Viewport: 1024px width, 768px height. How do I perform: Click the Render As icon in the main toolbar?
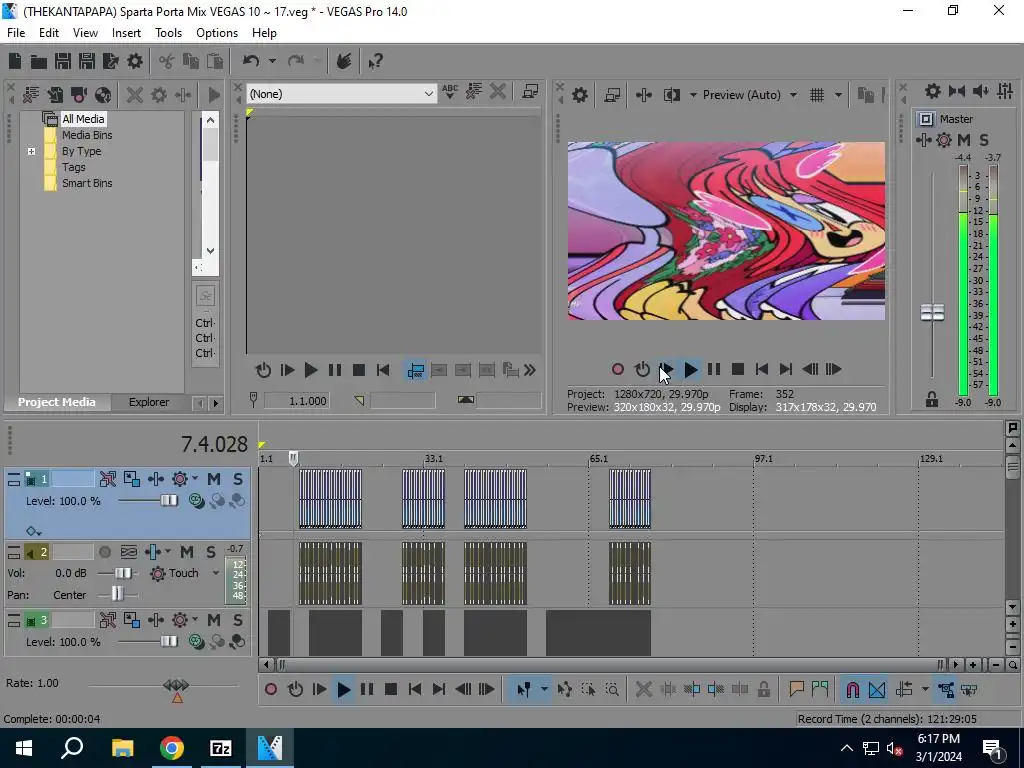(110, 61)
